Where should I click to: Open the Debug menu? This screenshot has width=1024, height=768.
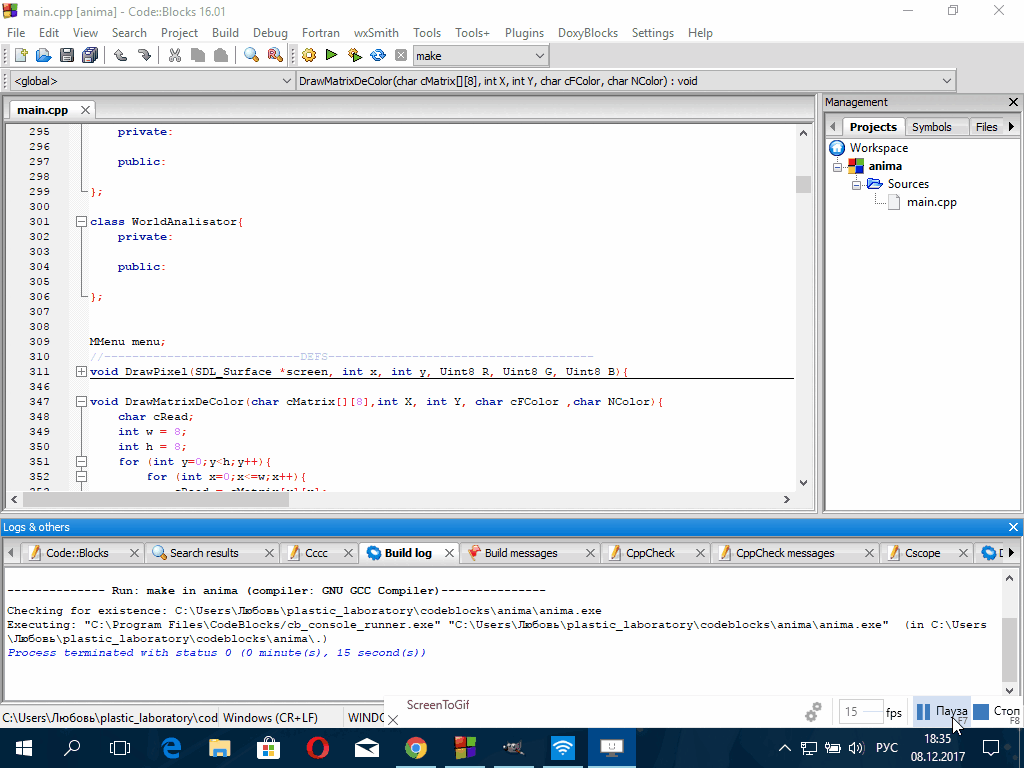[270, 33]
